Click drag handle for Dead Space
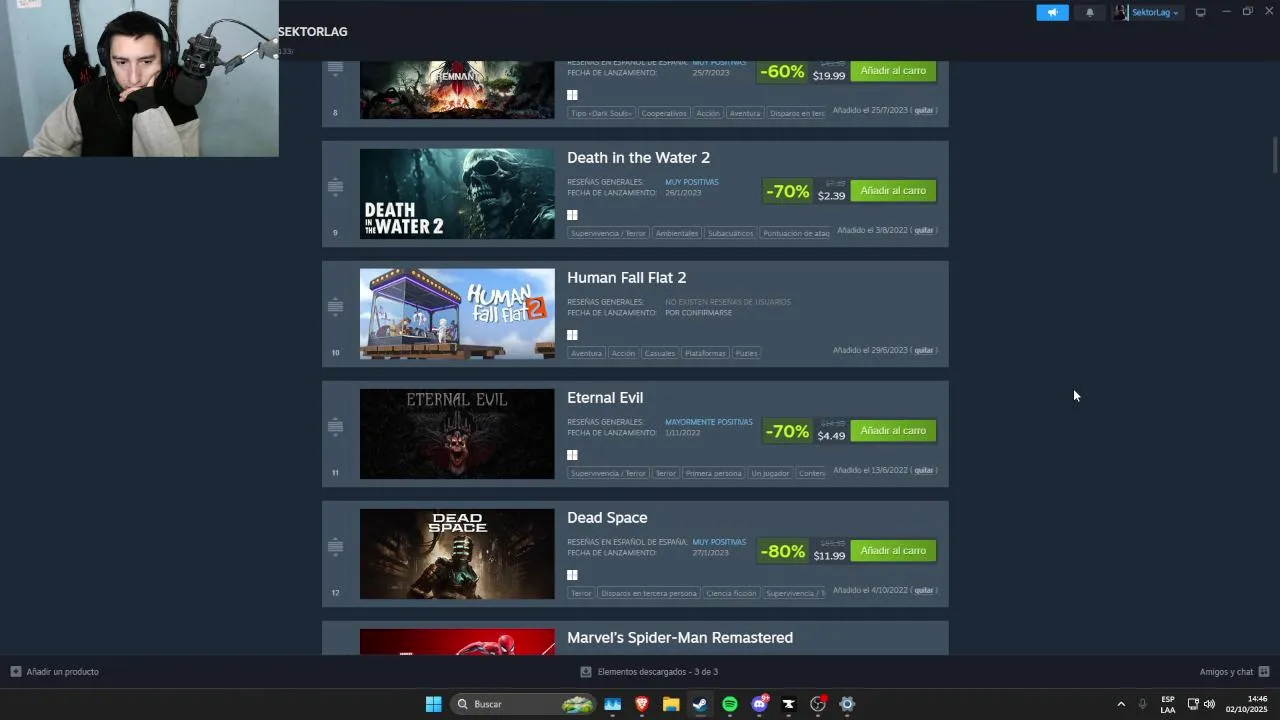This screenshot has width=1280, height=720. click(335, 547)
